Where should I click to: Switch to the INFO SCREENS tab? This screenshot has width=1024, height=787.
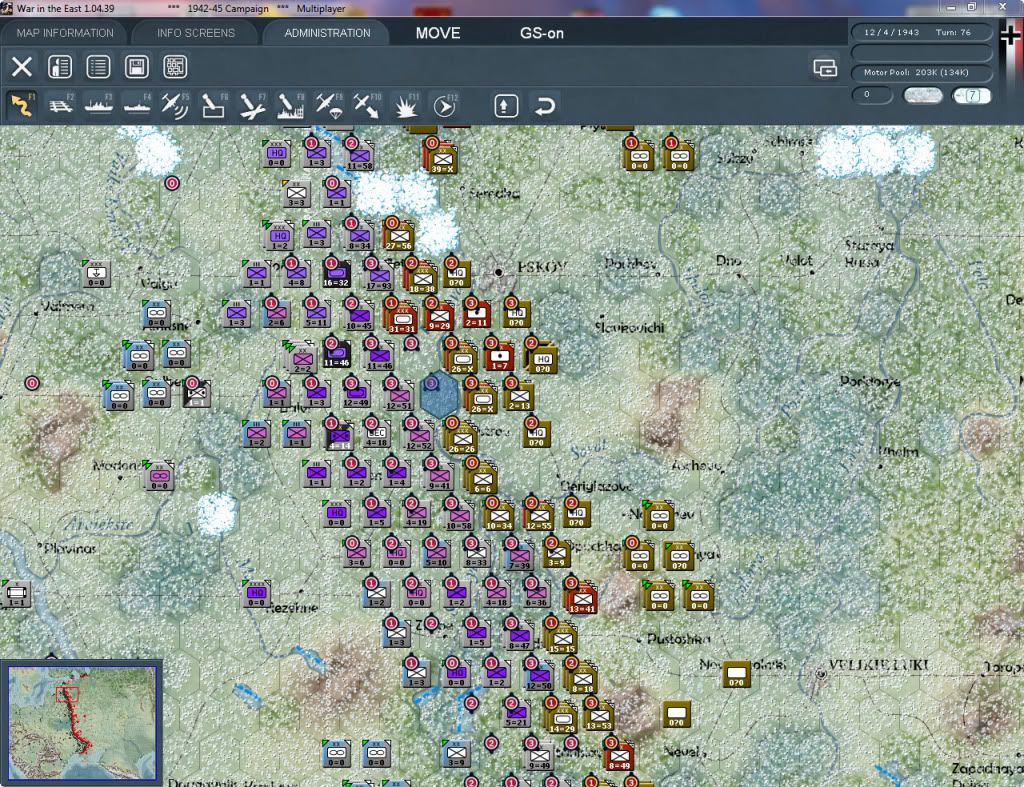pyautogui.click(x=195, y=33)
